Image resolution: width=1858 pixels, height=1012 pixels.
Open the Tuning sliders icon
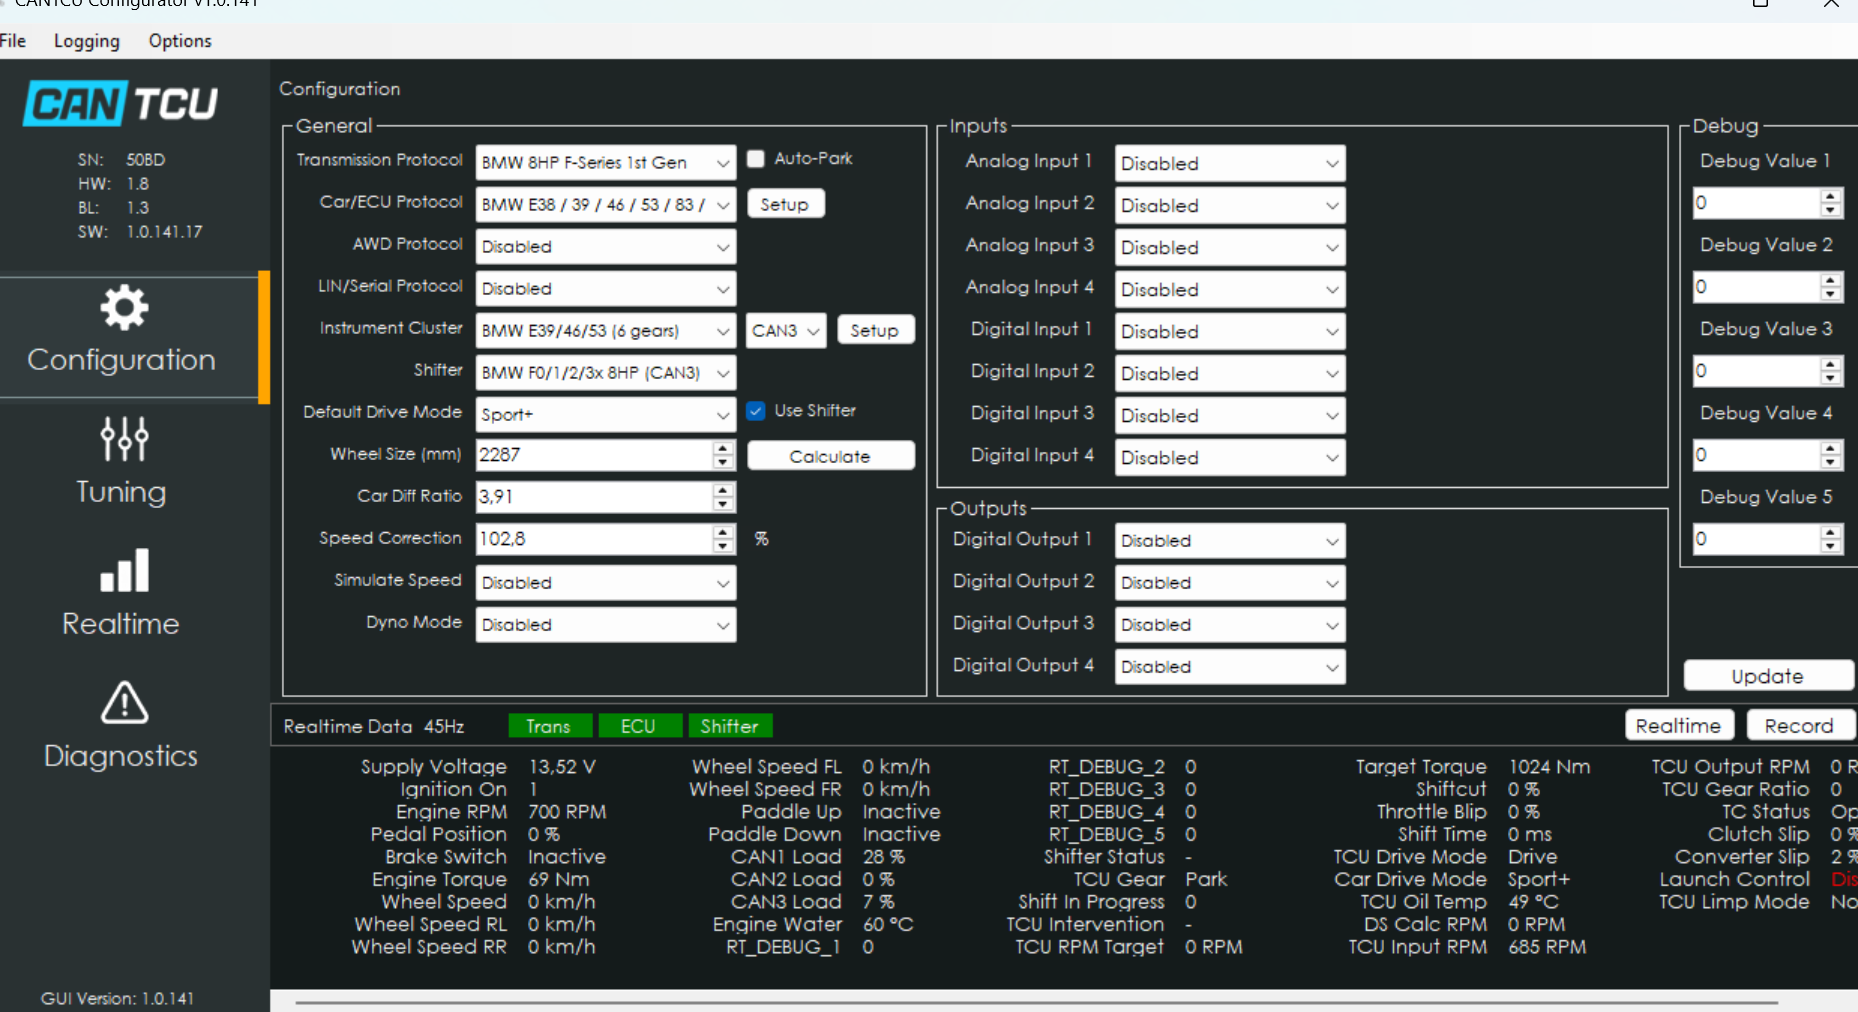point(124,439)
